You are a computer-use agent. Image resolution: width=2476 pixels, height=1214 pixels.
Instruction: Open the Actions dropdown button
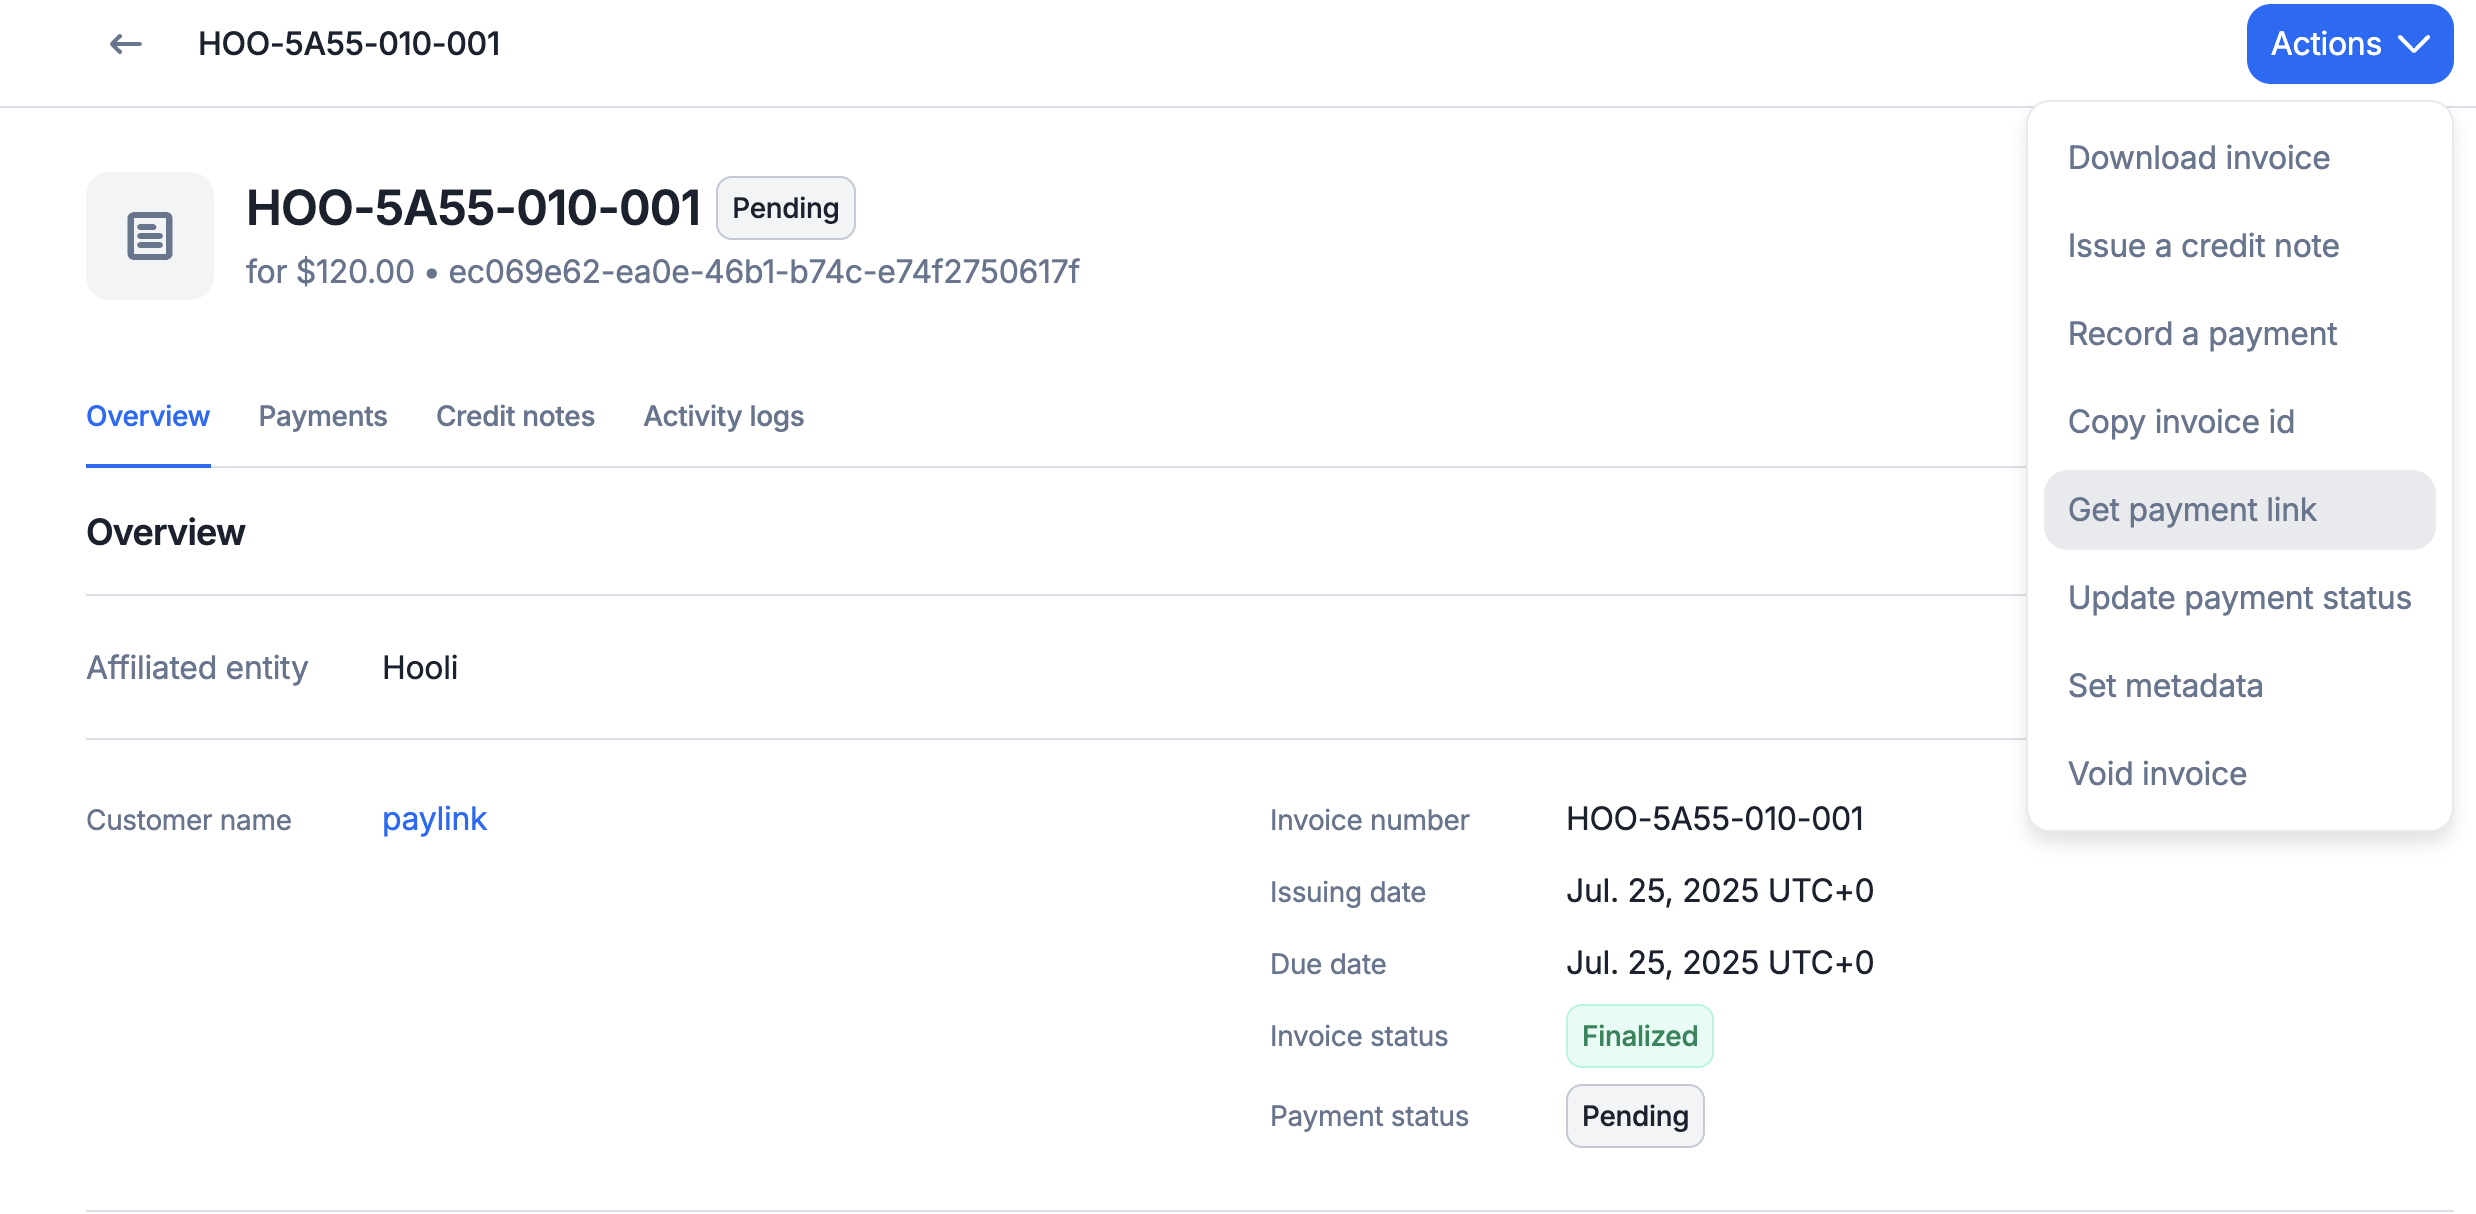pos(2349,44)
